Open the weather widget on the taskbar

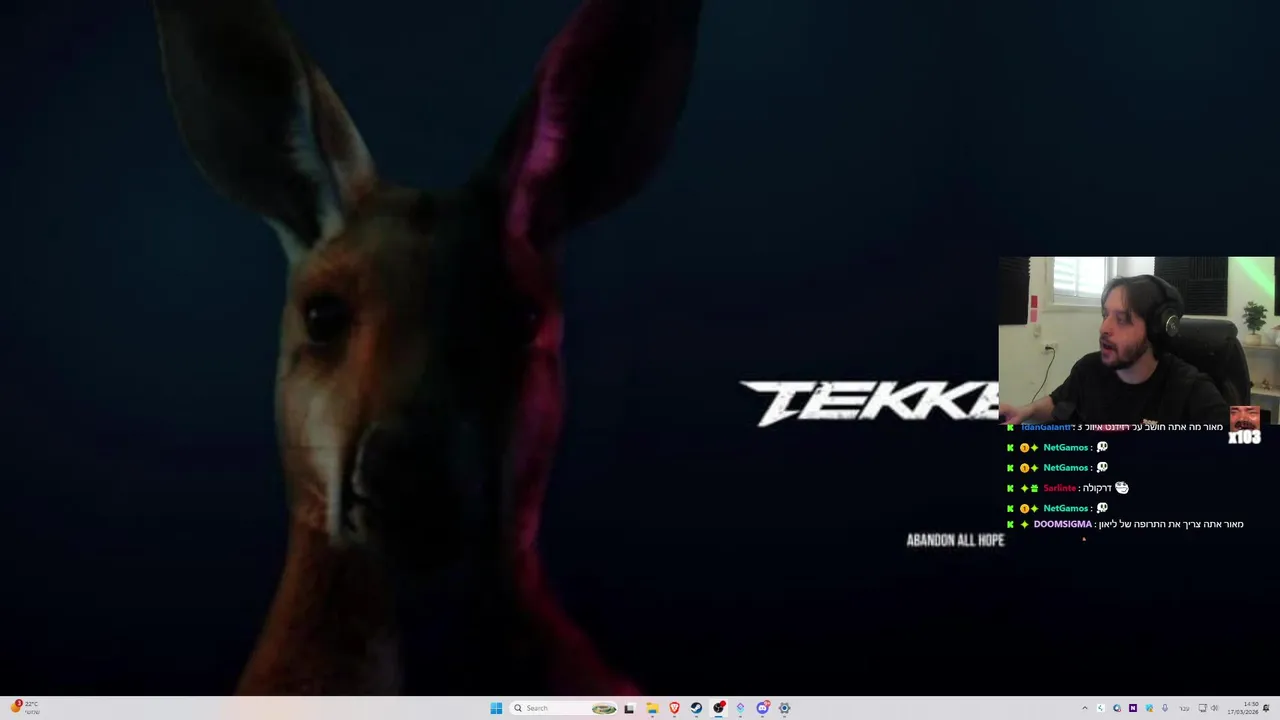tap(25, 707)
